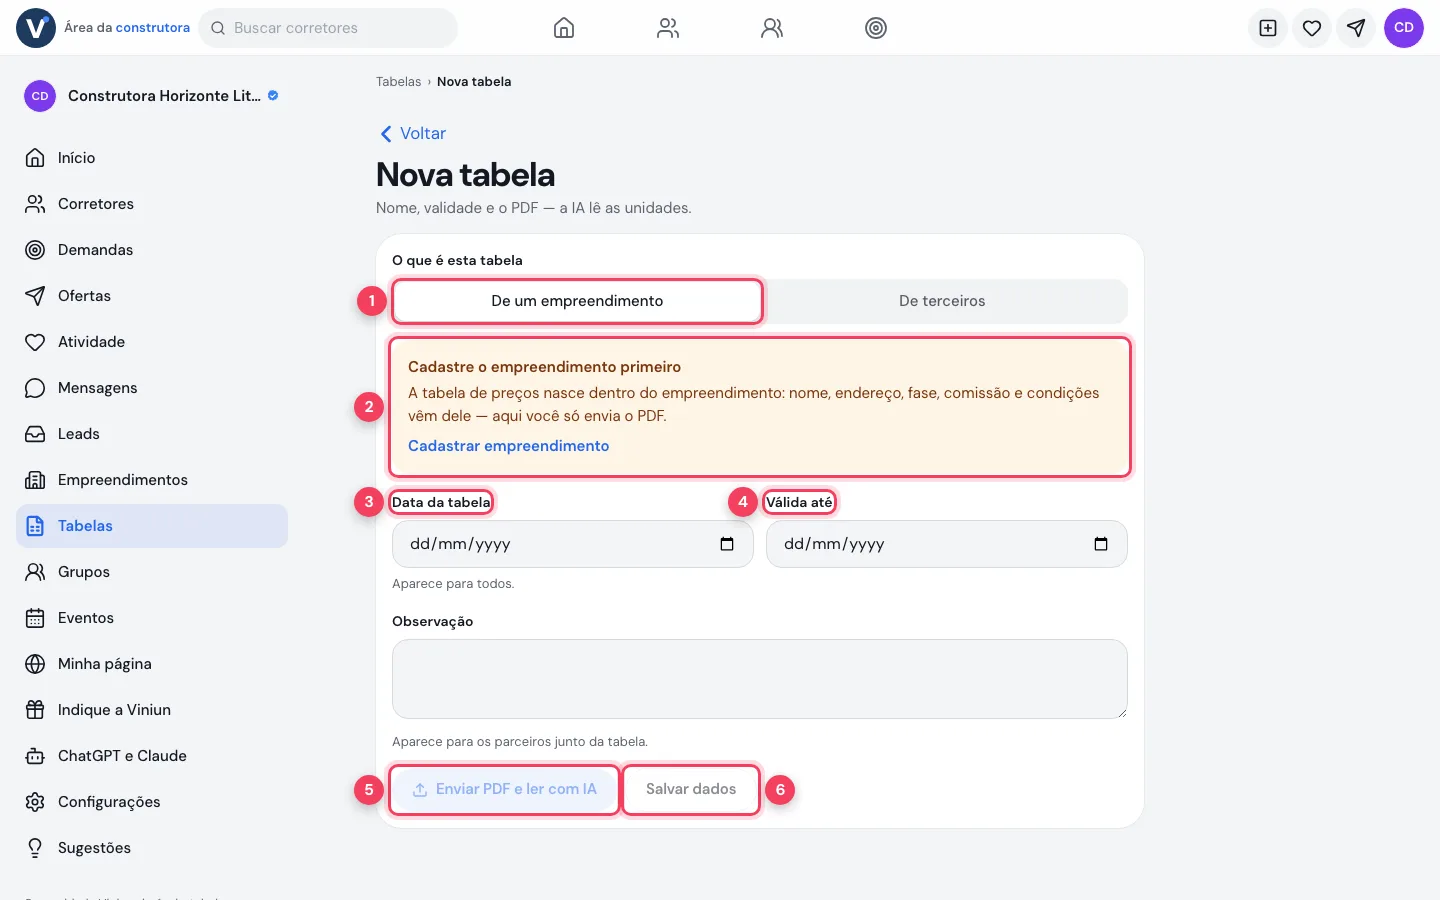Click 'Enviar PDF e ler com IA' button
The image size is (1440, 900).
[504, 789]
